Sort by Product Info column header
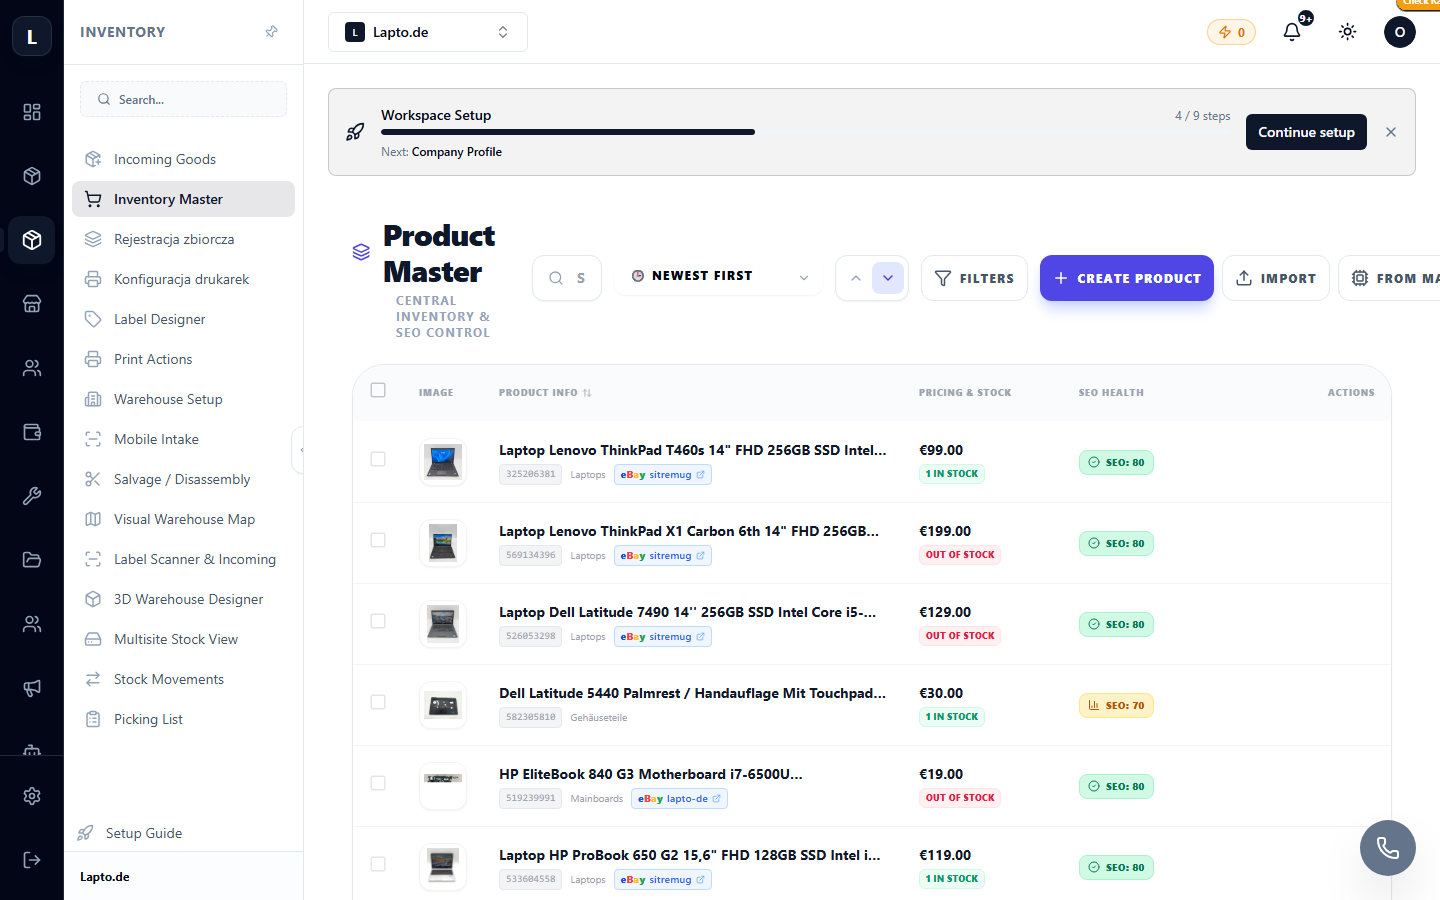Viewport: 1440px width, 900px height. (x=545, y=393)
